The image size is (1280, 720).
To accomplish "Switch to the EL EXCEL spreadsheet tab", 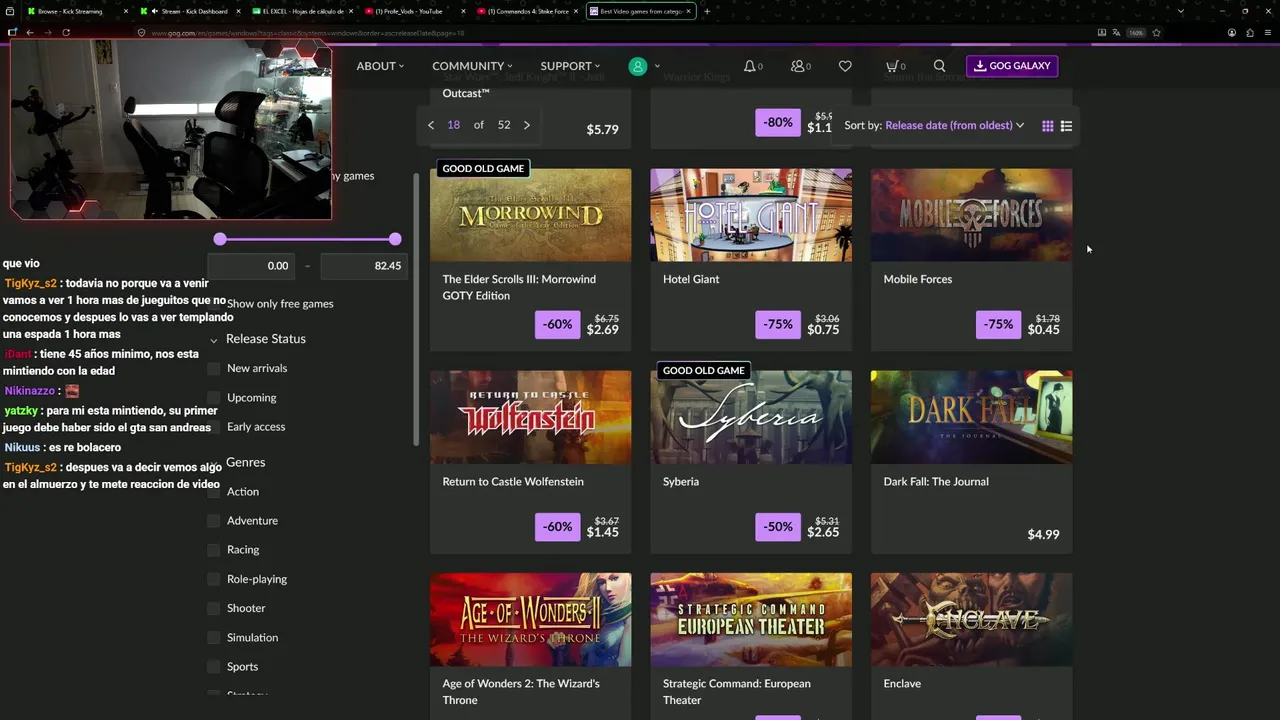I will click(x=301, y=11).
